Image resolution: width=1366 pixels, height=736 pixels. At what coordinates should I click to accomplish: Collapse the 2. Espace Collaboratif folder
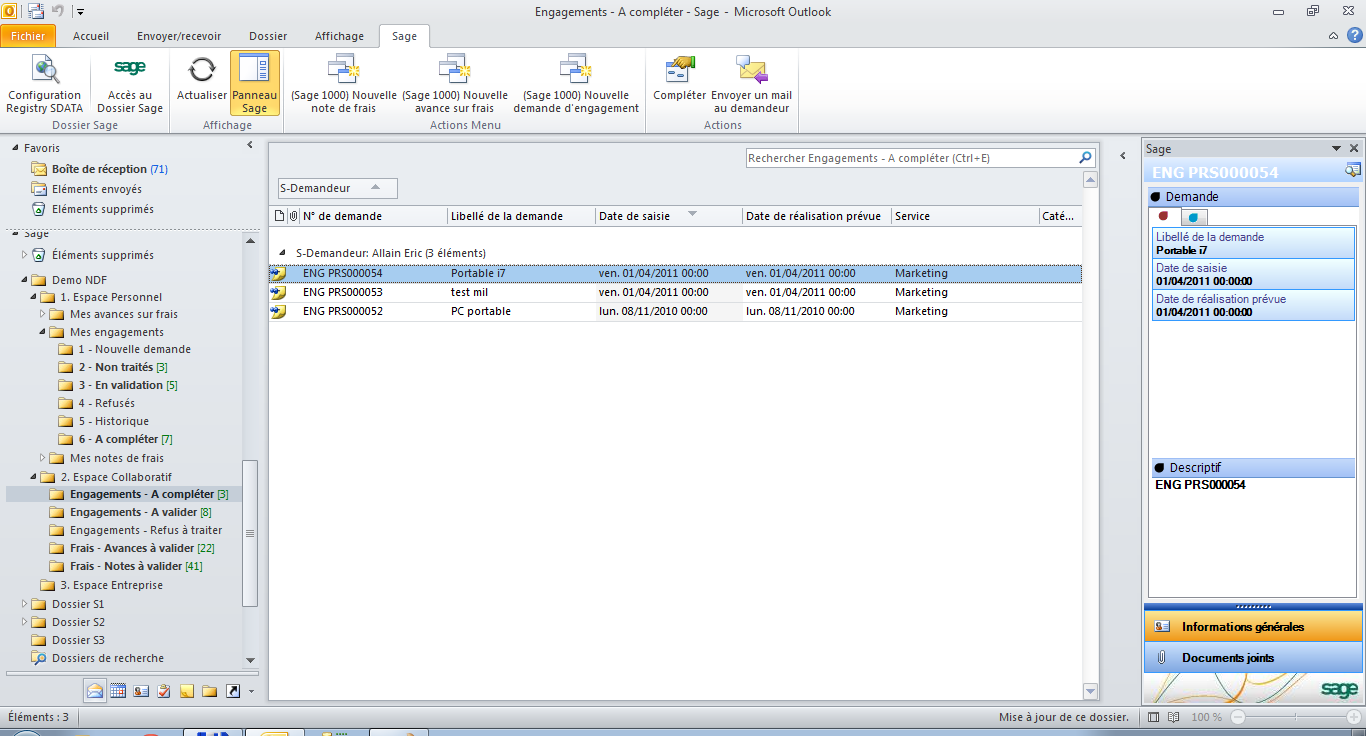[34, 477]
